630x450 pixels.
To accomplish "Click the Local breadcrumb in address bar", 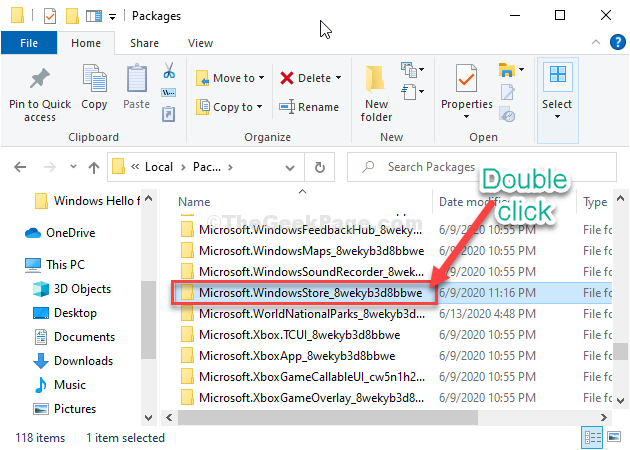I will tap(159, 167).
